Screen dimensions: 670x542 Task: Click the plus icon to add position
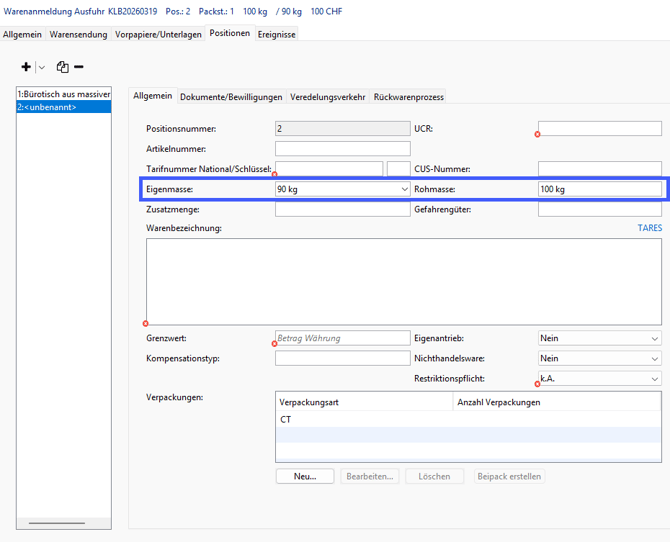point(26,67)
